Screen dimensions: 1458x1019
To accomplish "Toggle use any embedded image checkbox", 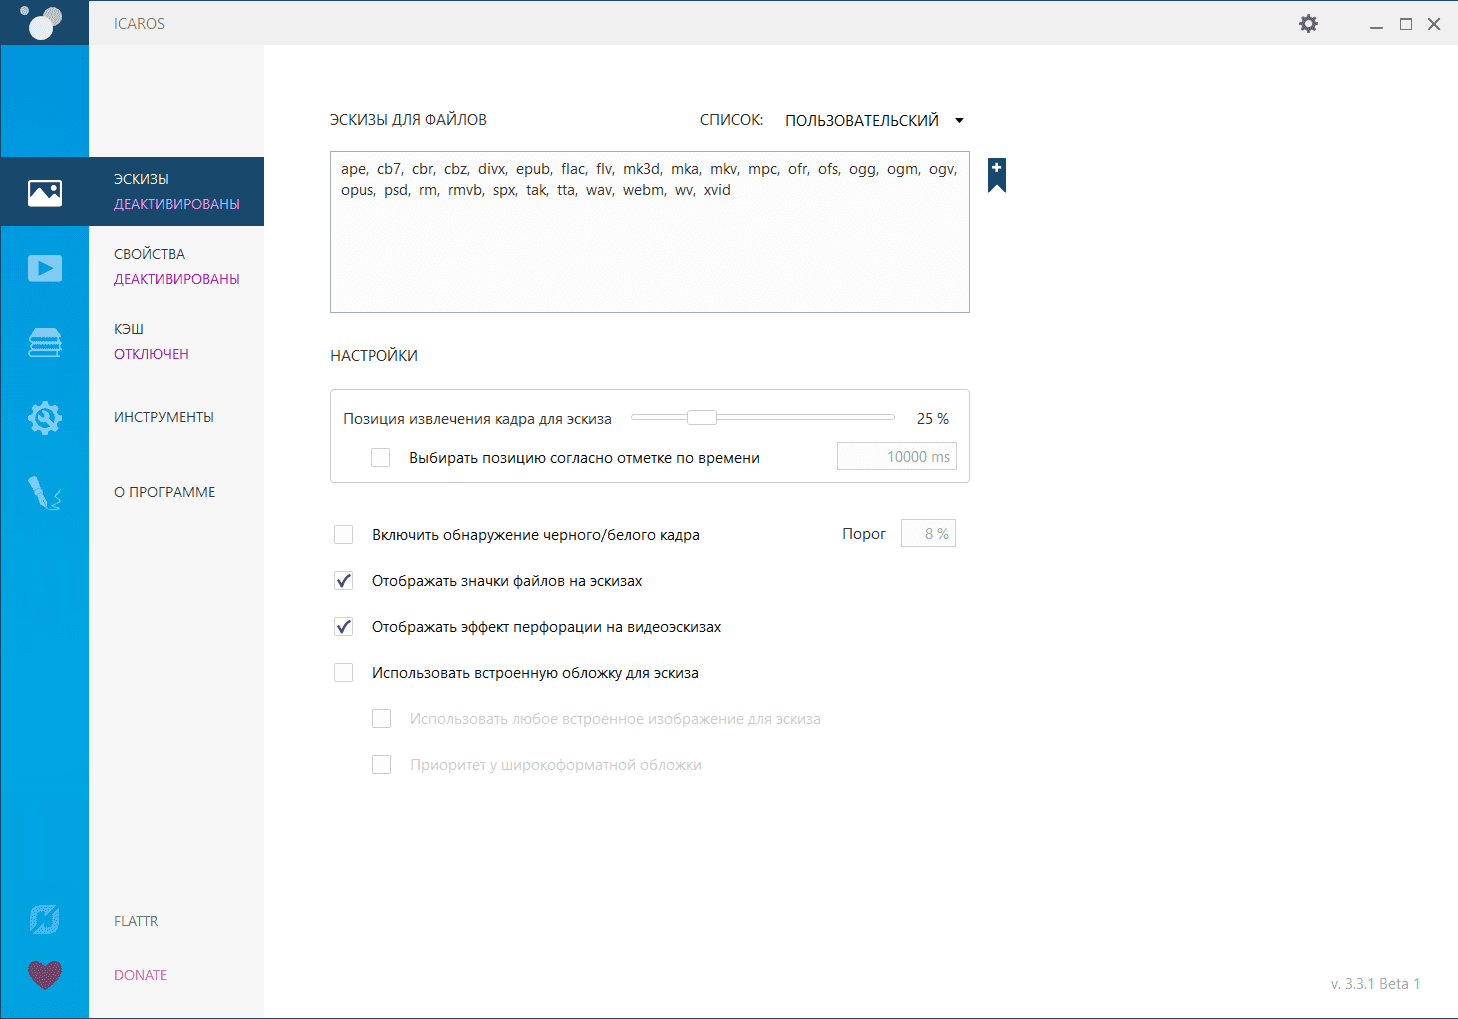I will tap(381, 718).
